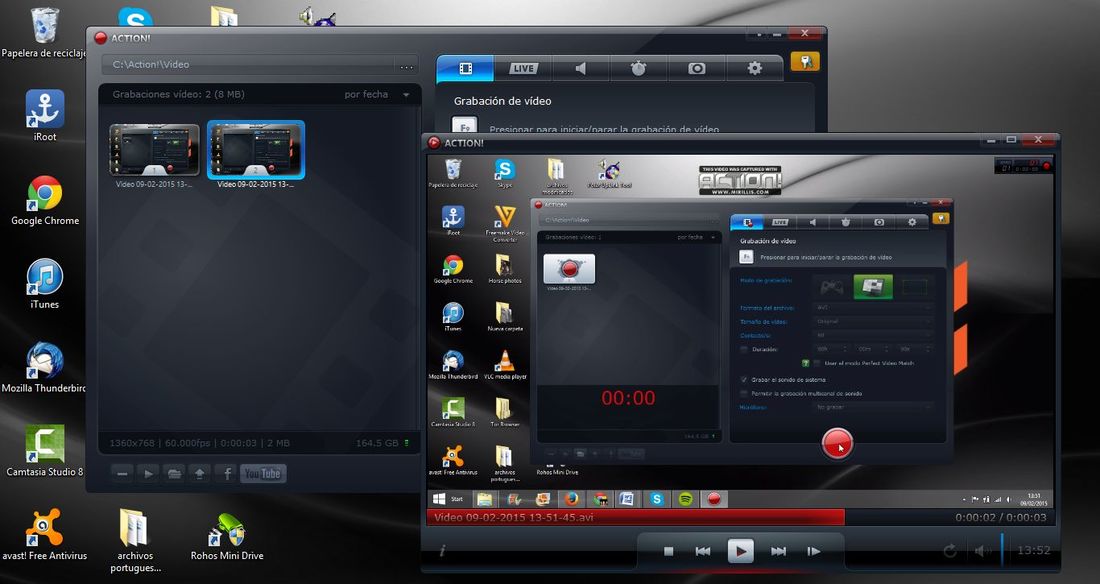Click the yellow license key icon
The image size is (1100, 584).
click(805, 62)
